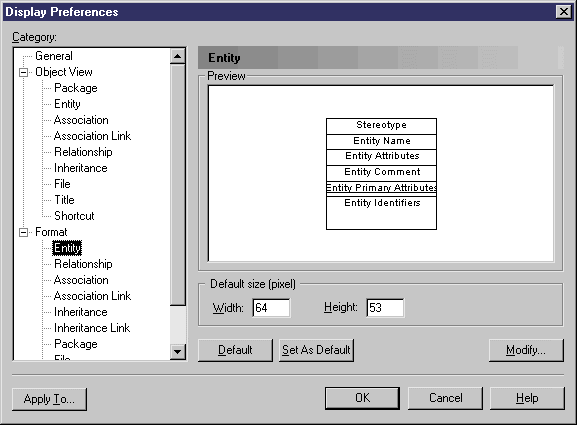Select Entity under Object View
577x425 pixels.
click(x=67, y=104)
